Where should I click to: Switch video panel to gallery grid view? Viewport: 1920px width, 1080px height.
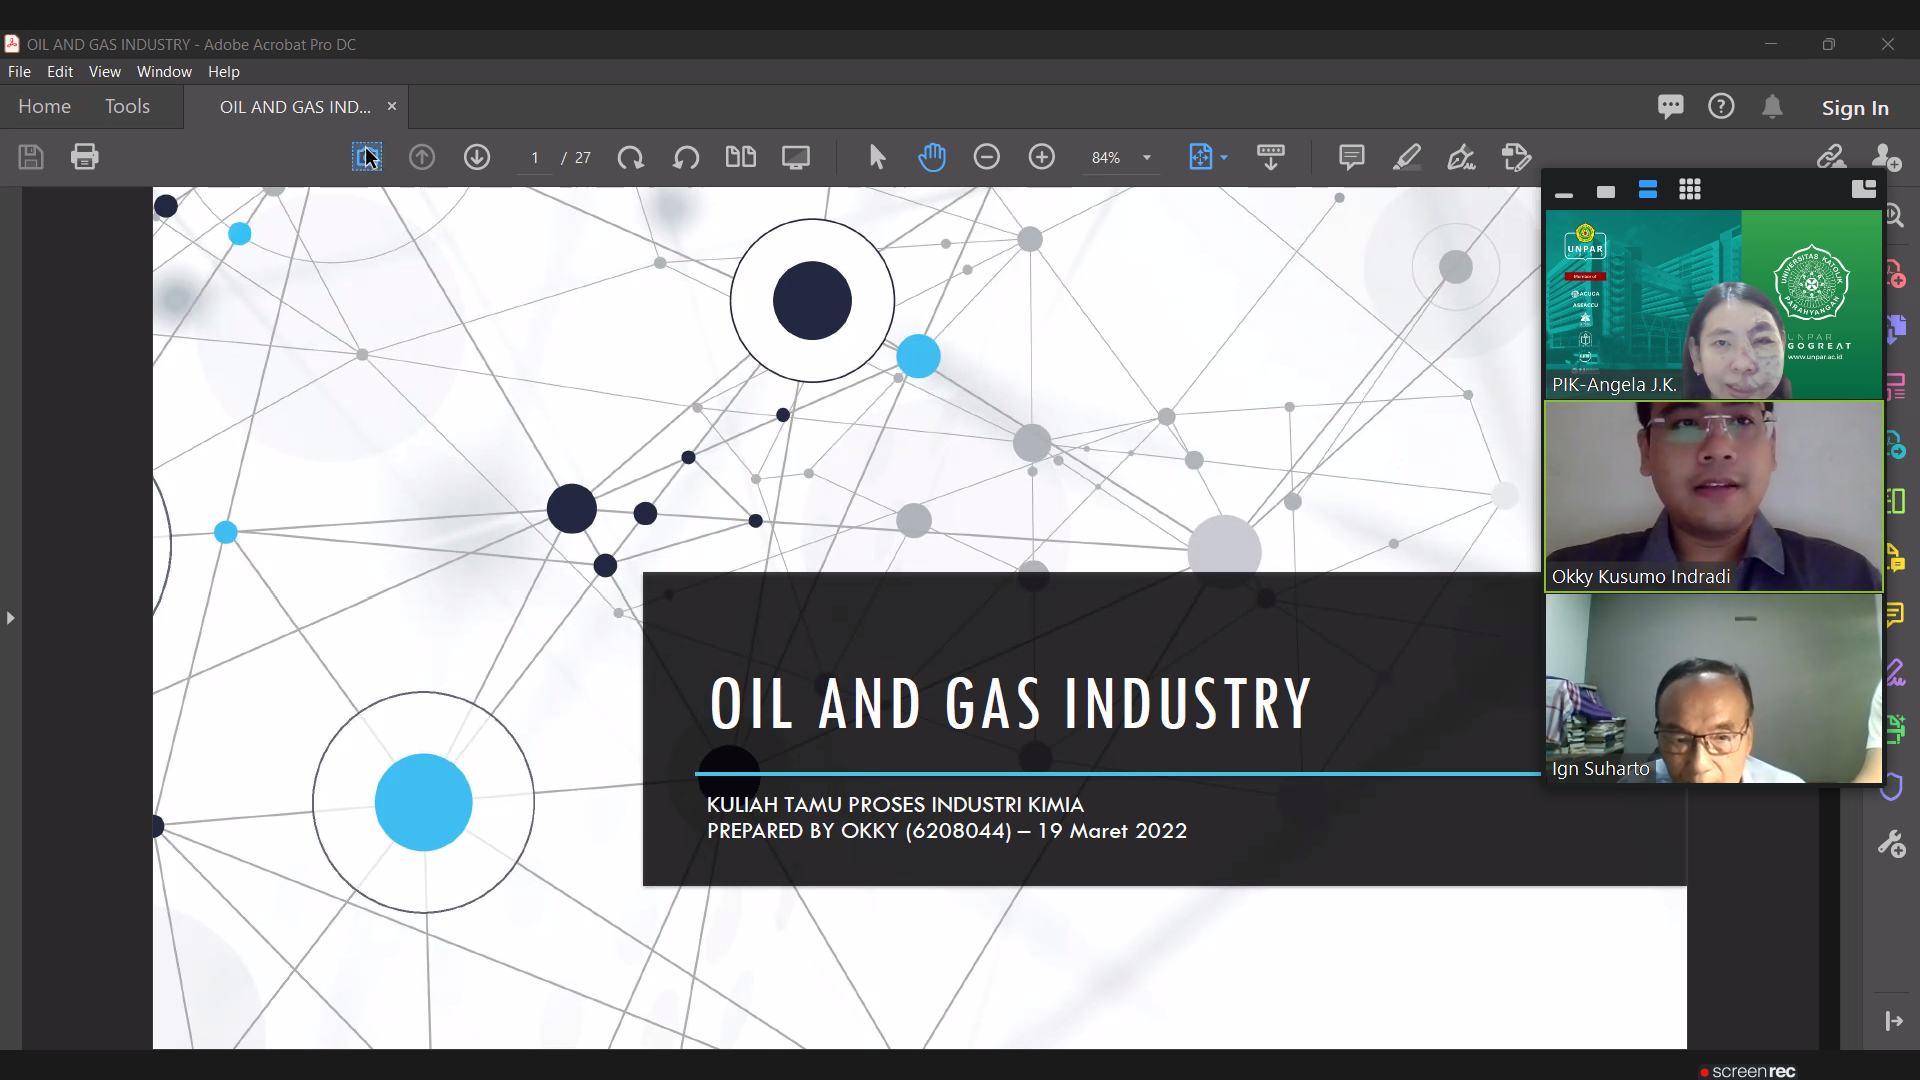(1689, 190)
